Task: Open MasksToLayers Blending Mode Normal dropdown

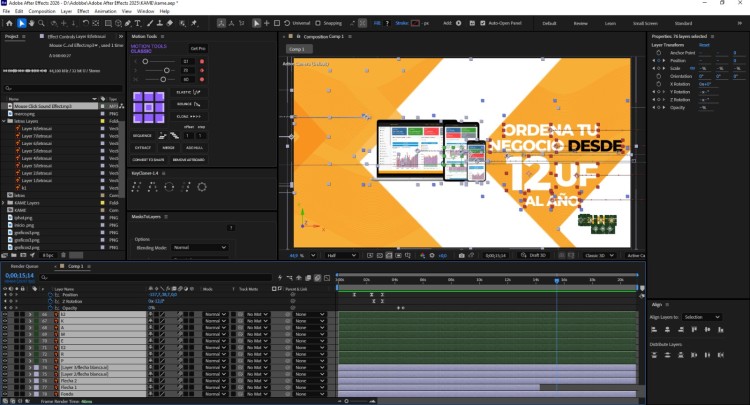Action: [199, 248]
